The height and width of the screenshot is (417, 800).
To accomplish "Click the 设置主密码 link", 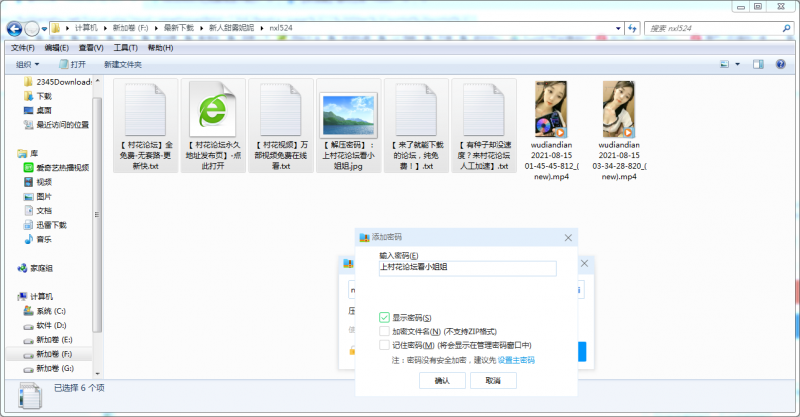I will [x=516, y=359].
